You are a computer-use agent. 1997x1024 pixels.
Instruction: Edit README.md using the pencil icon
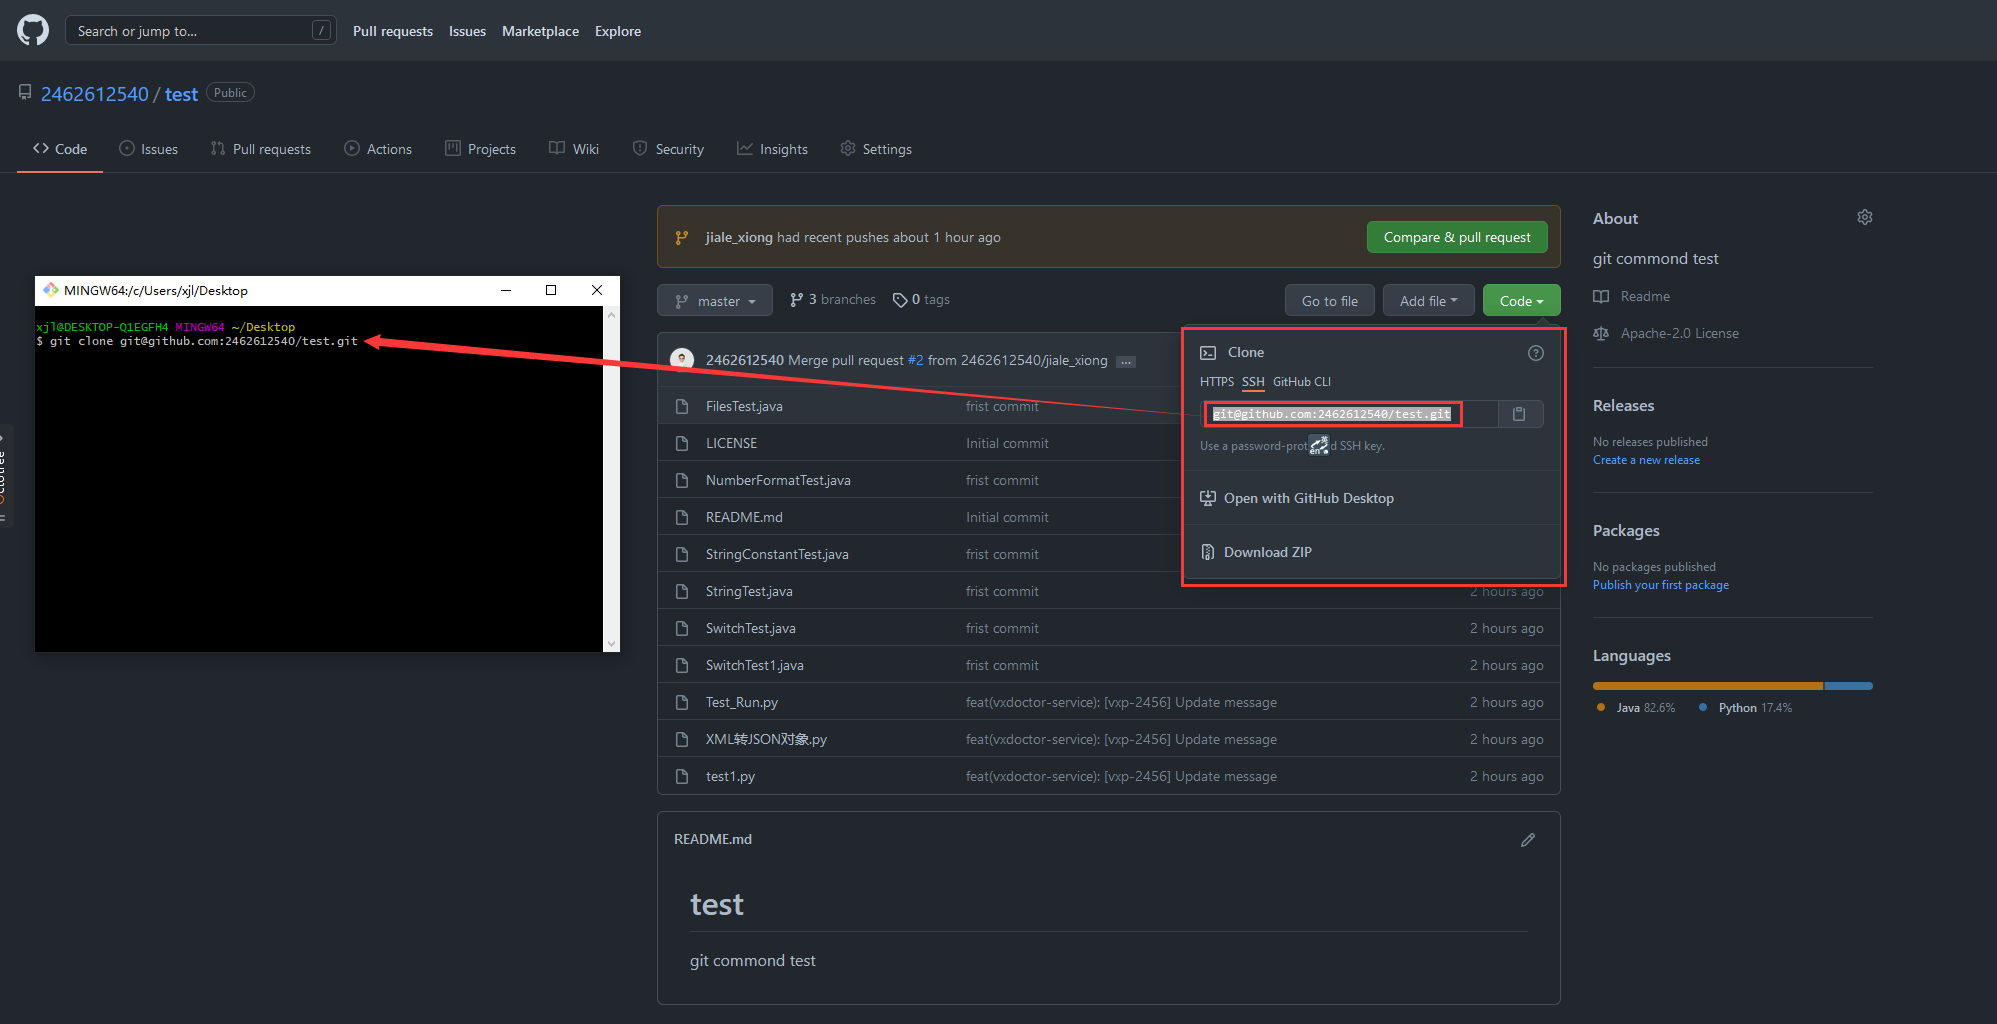pyautogui.click(x=1528, y=840)
